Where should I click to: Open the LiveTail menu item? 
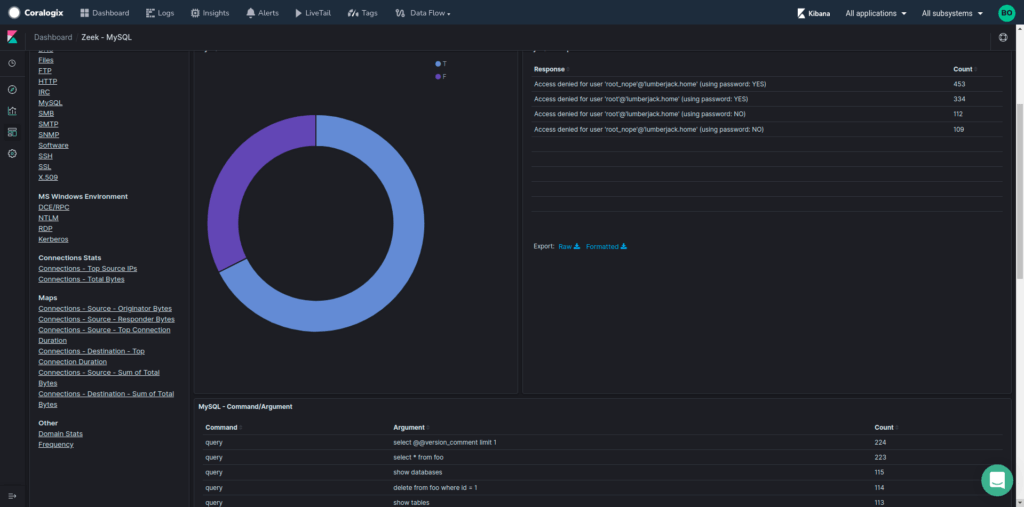tap(313, 13)
